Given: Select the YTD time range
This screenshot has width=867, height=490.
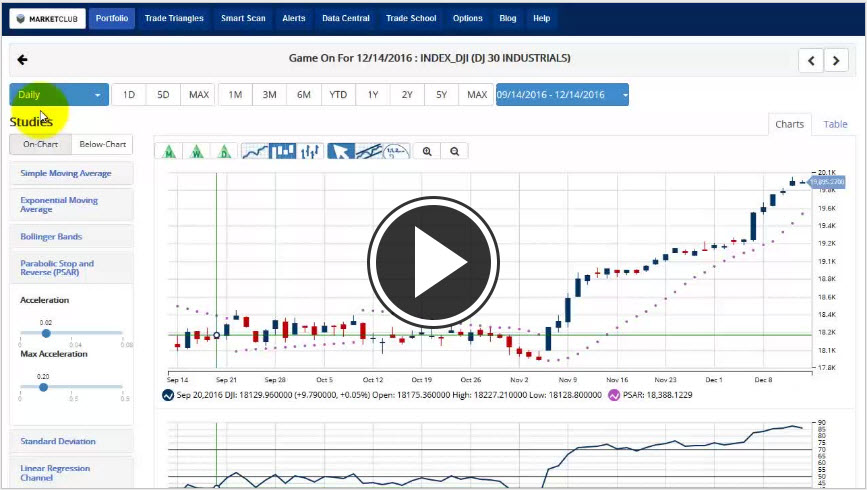Looking at the screenshot, I should point(338,95).
